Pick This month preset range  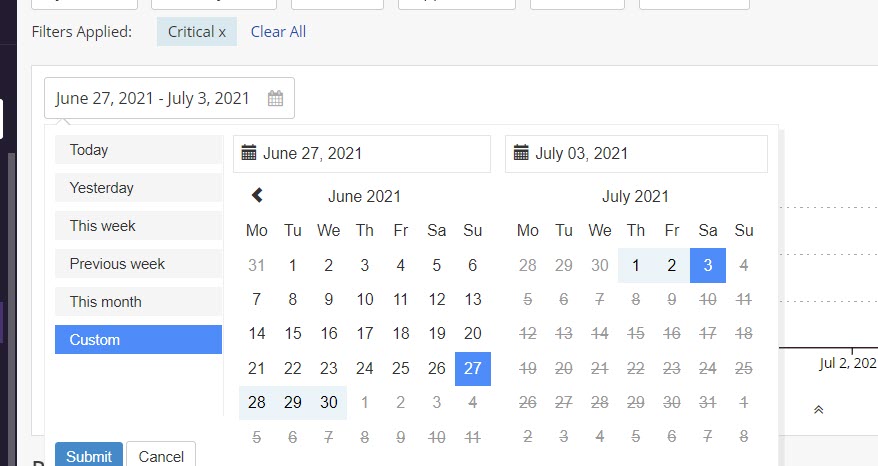(138, 302)
